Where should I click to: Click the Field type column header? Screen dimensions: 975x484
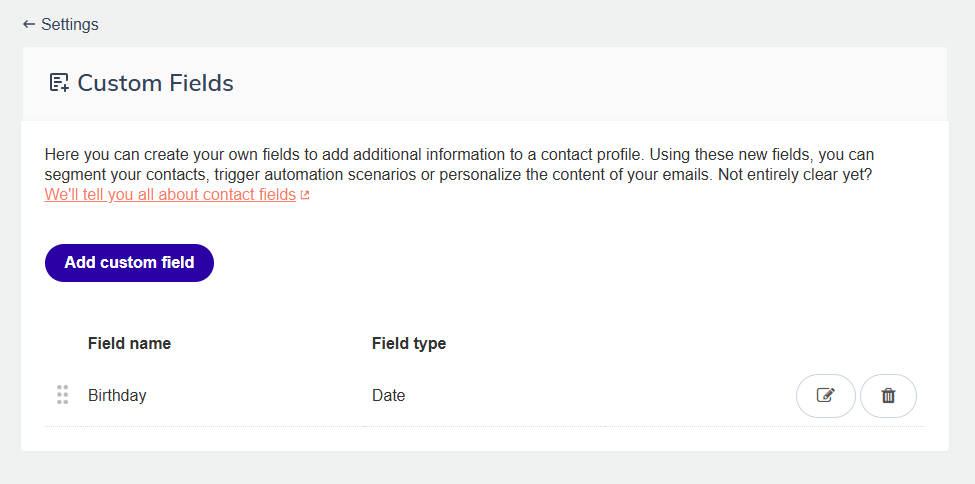click(x=409, y=343)
